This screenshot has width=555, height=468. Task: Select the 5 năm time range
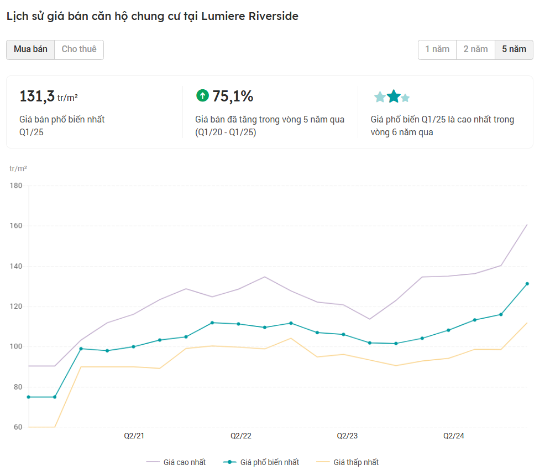514,50
